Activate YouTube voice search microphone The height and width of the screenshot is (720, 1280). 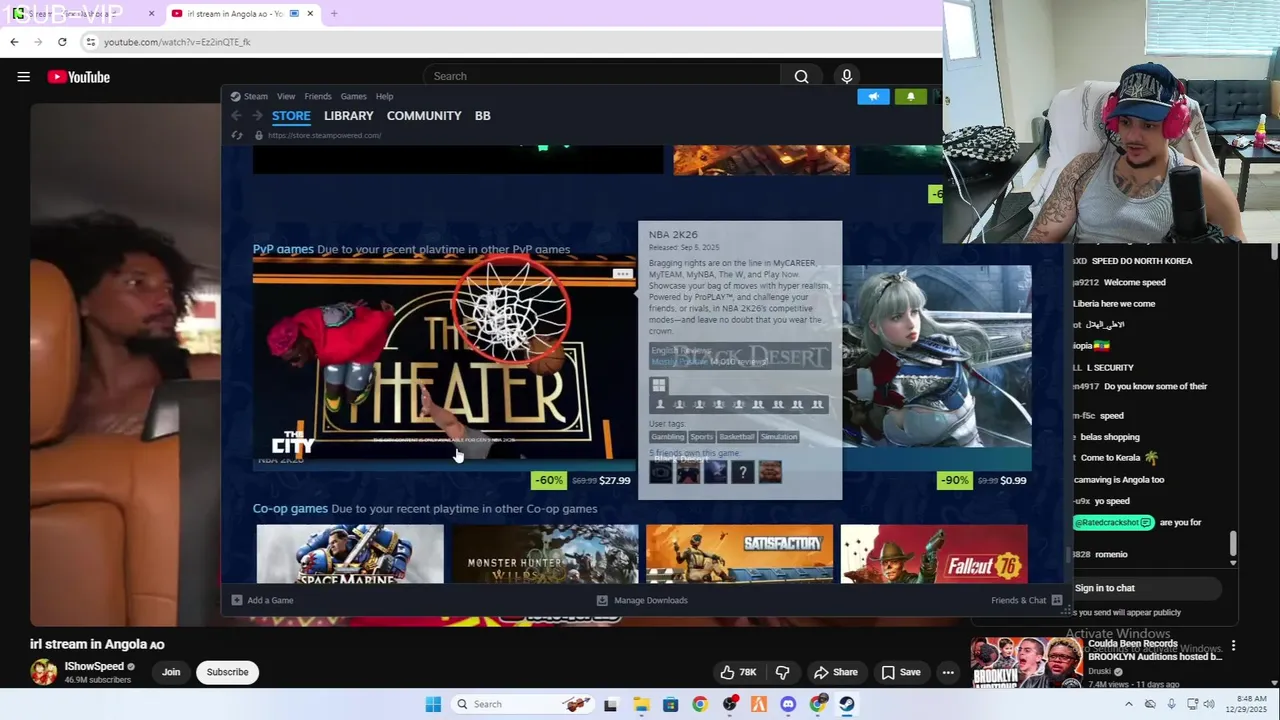[x=846, y=76]
